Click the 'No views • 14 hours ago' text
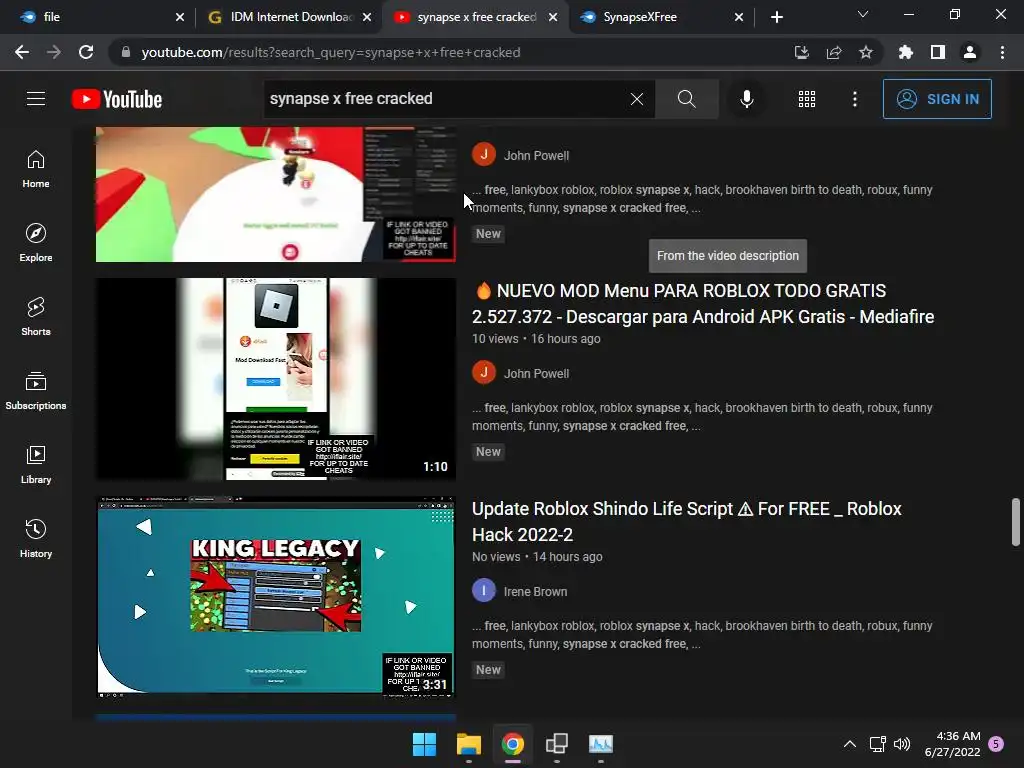 (537, 557)
